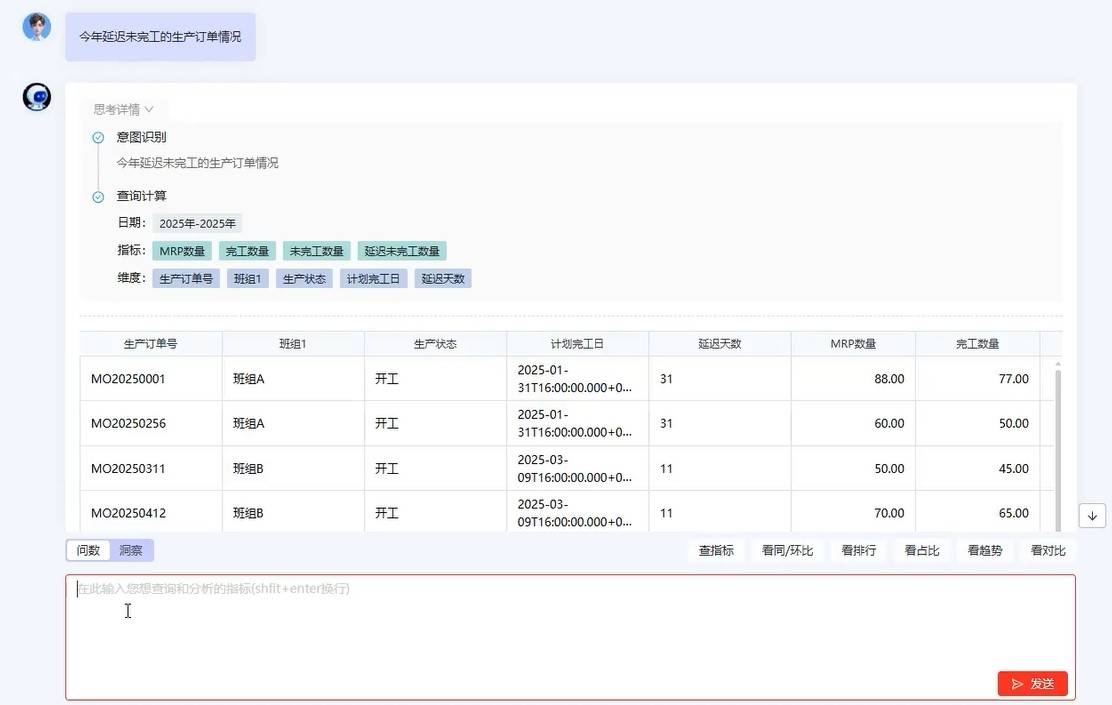Open the 查指标 quick action

coord(716,550)
